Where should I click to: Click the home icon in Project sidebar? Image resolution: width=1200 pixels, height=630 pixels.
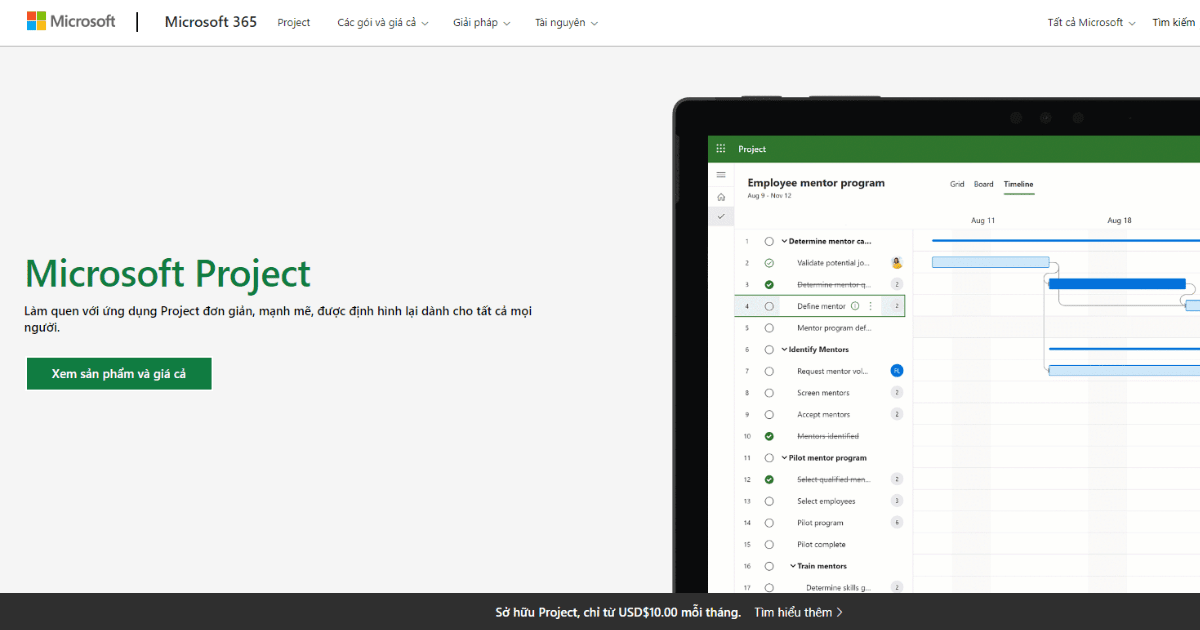point(721,196)
